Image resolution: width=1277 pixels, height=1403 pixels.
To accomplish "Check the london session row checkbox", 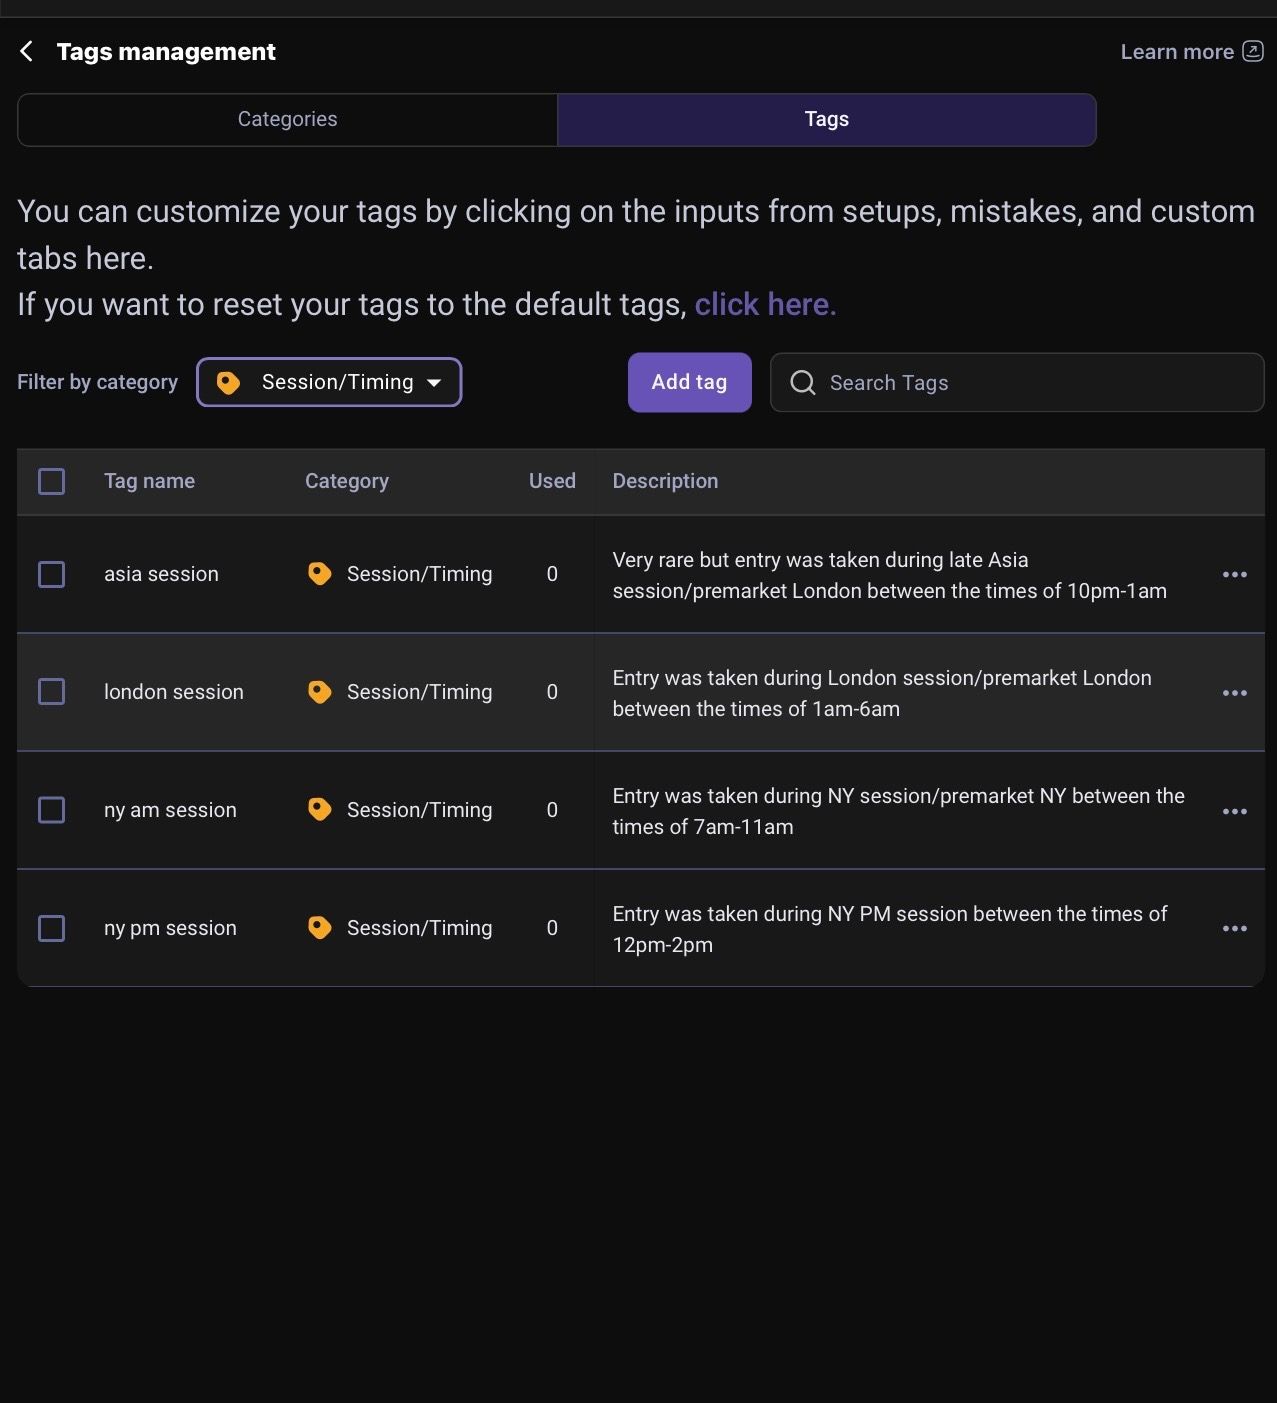I will pos(51,692).
